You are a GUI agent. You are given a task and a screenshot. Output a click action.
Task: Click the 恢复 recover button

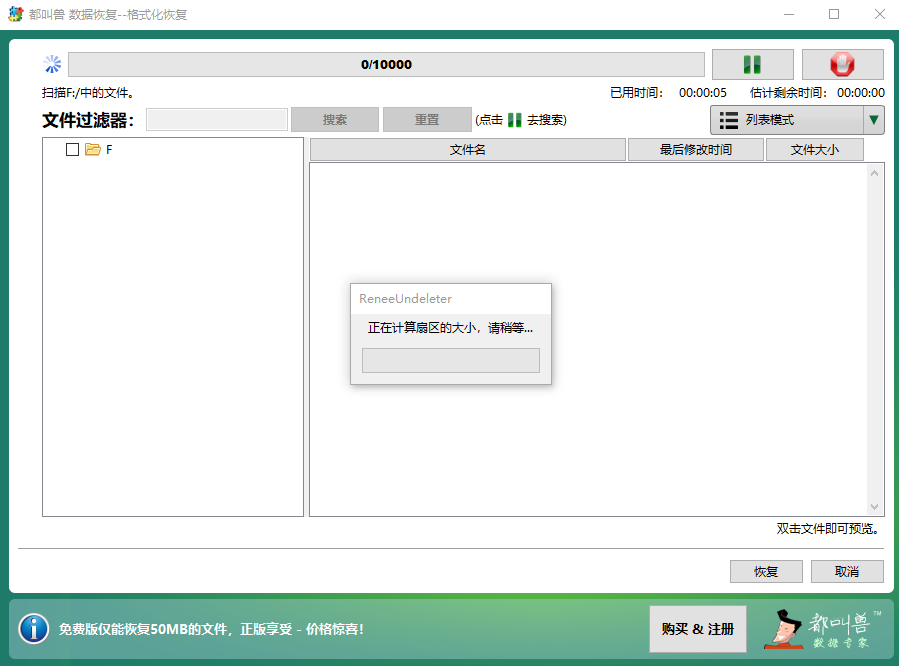766,571
